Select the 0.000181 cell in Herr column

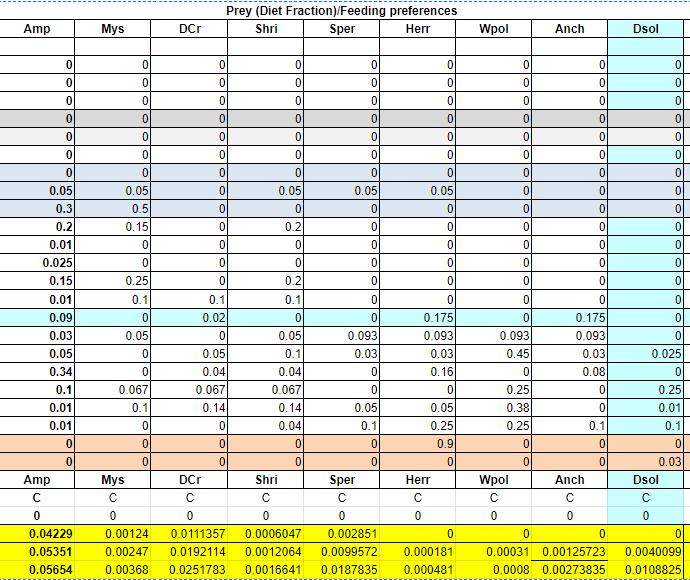click(x=418, y=552)
